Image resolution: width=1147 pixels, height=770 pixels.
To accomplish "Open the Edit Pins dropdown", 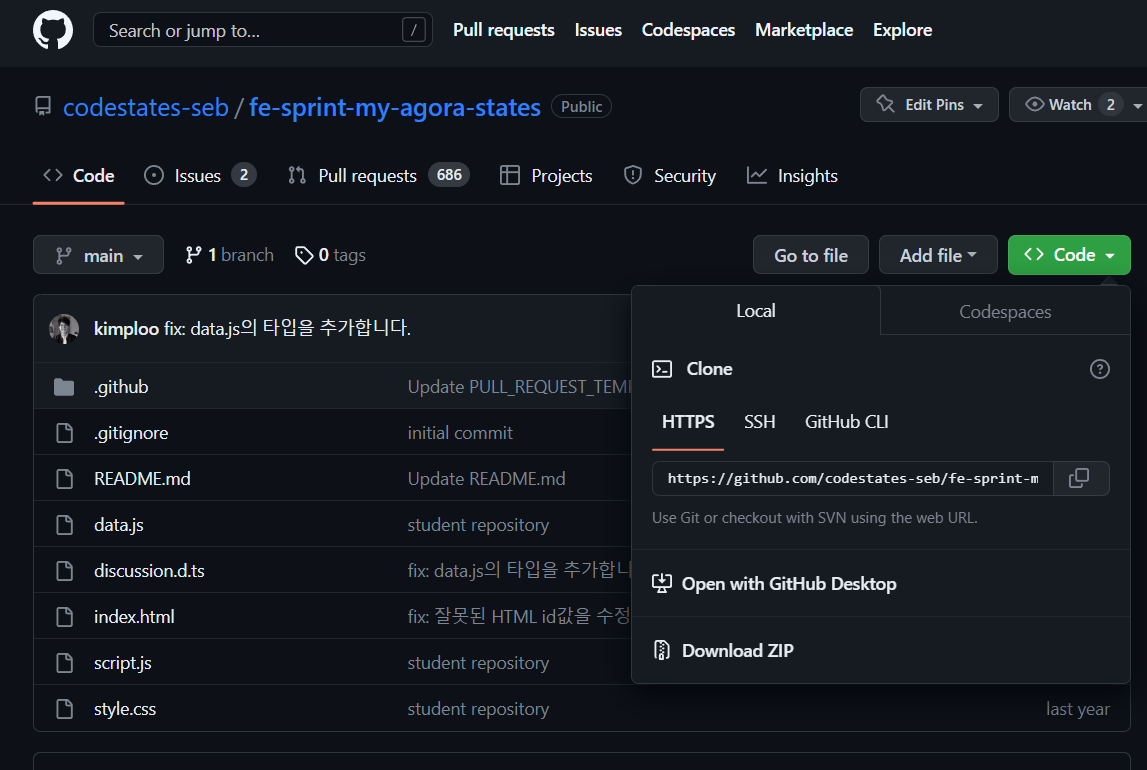I will [x=929, y=105].
